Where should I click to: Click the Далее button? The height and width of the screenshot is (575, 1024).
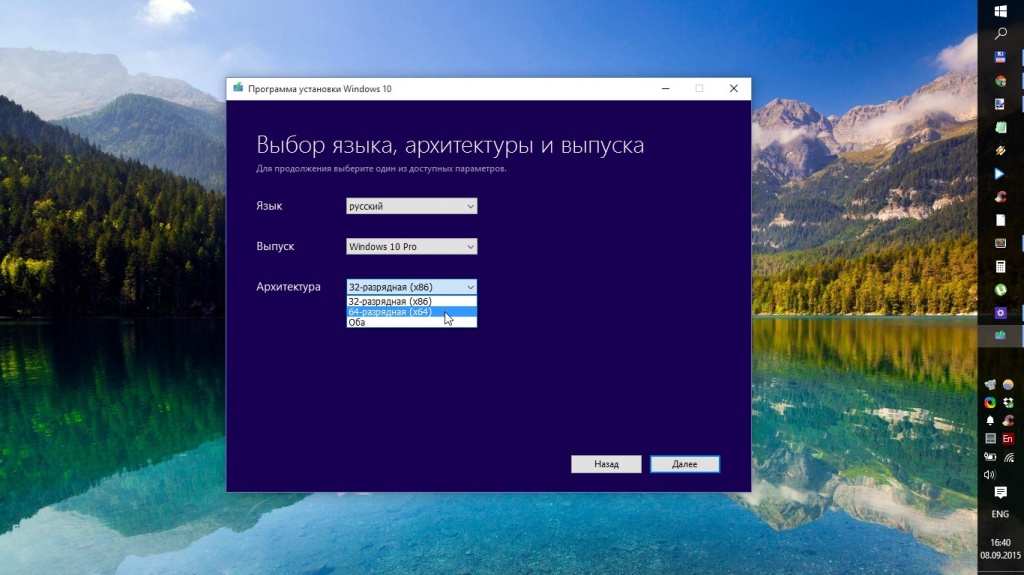tap(684, 464)
